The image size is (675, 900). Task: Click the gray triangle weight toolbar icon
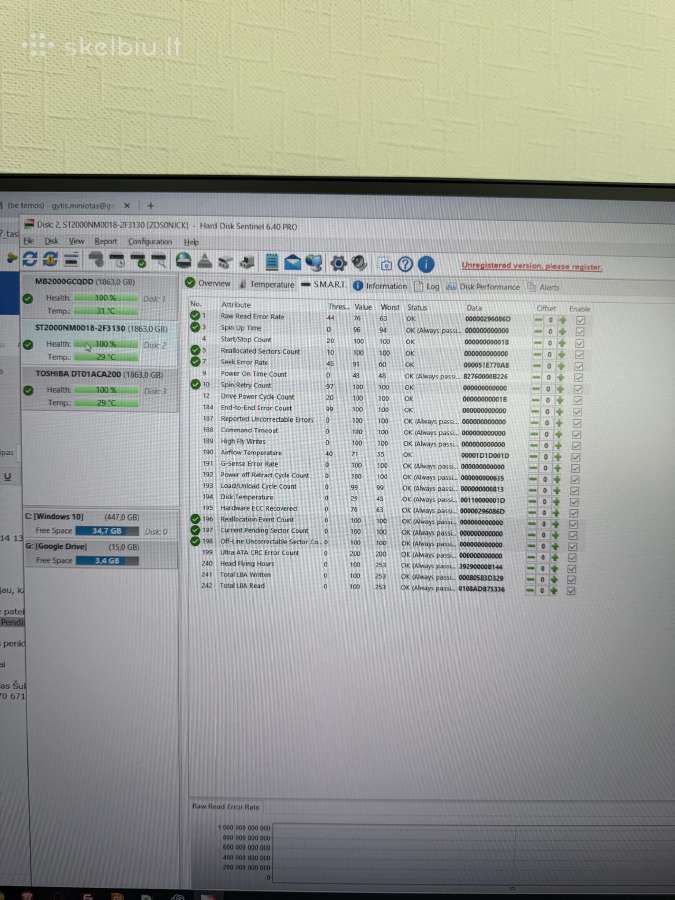[x=205, y=262]
